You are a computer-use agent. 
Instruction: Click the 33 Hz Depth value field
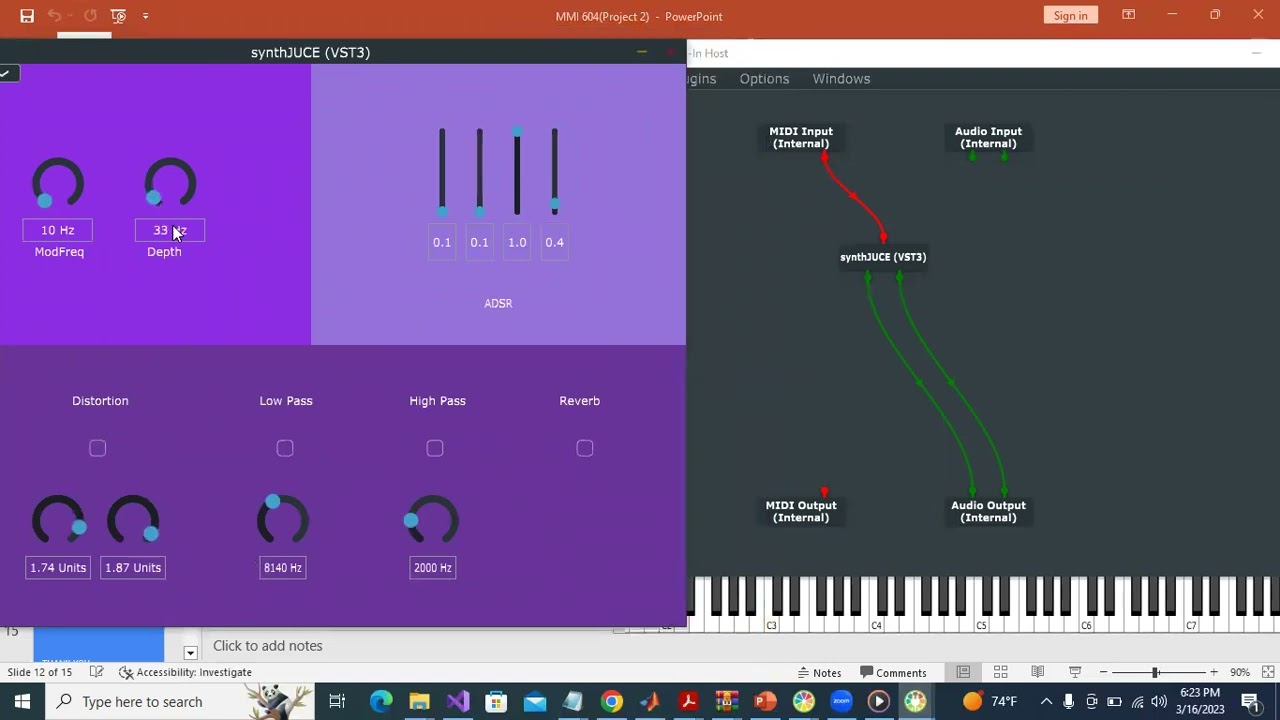(170, 230)
